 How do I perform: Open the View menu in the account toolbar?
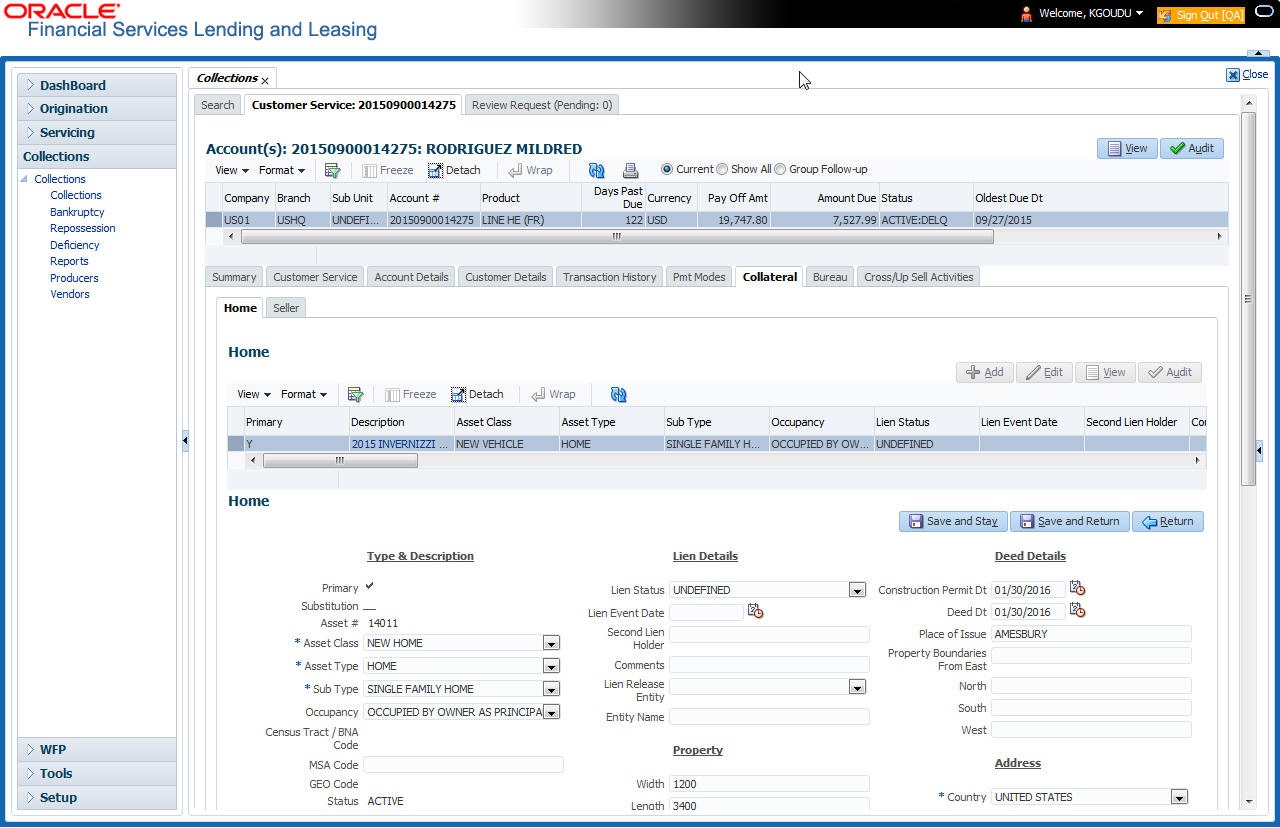coord(231,170)
